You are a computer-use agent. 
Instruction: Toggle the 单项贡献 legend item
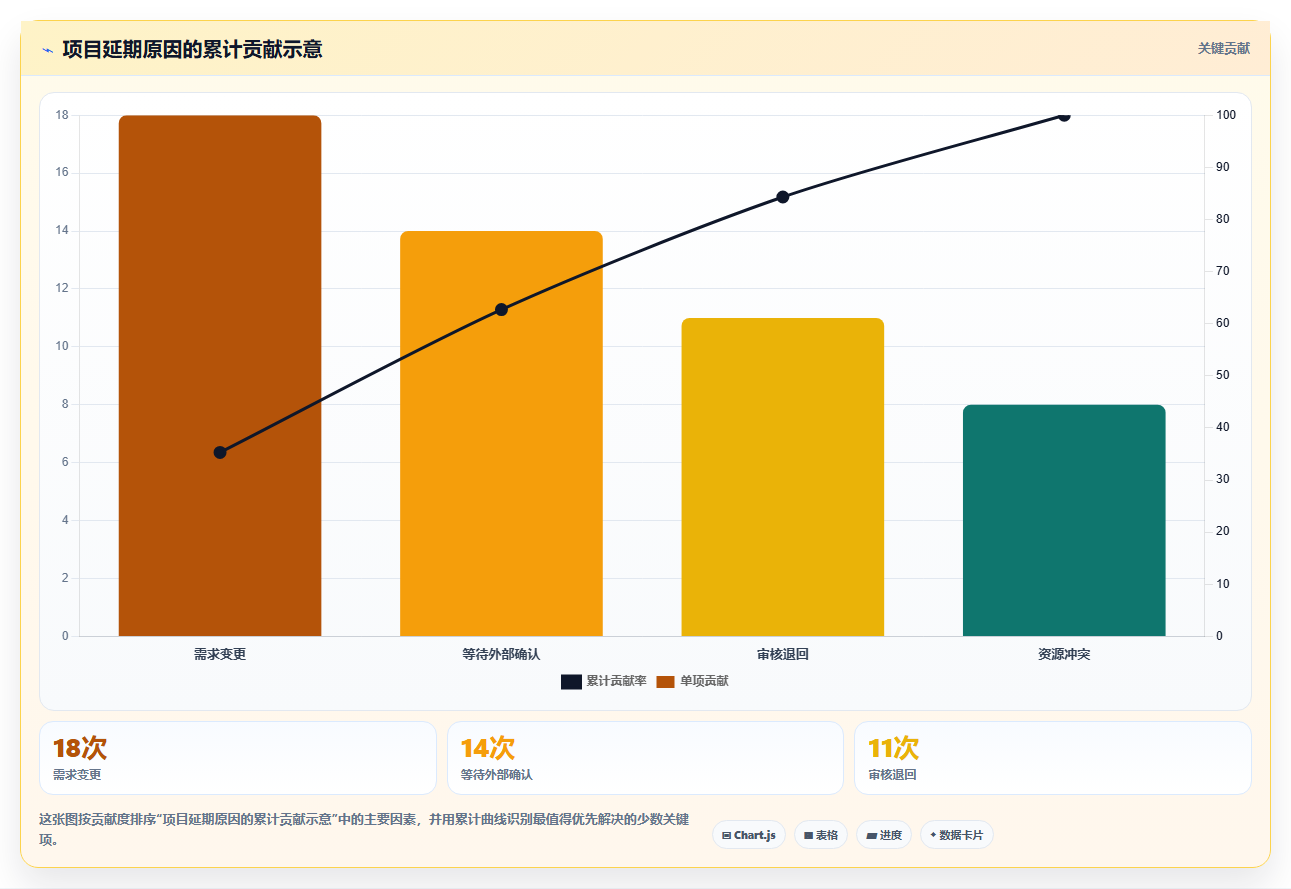click(x=692, y=681)
